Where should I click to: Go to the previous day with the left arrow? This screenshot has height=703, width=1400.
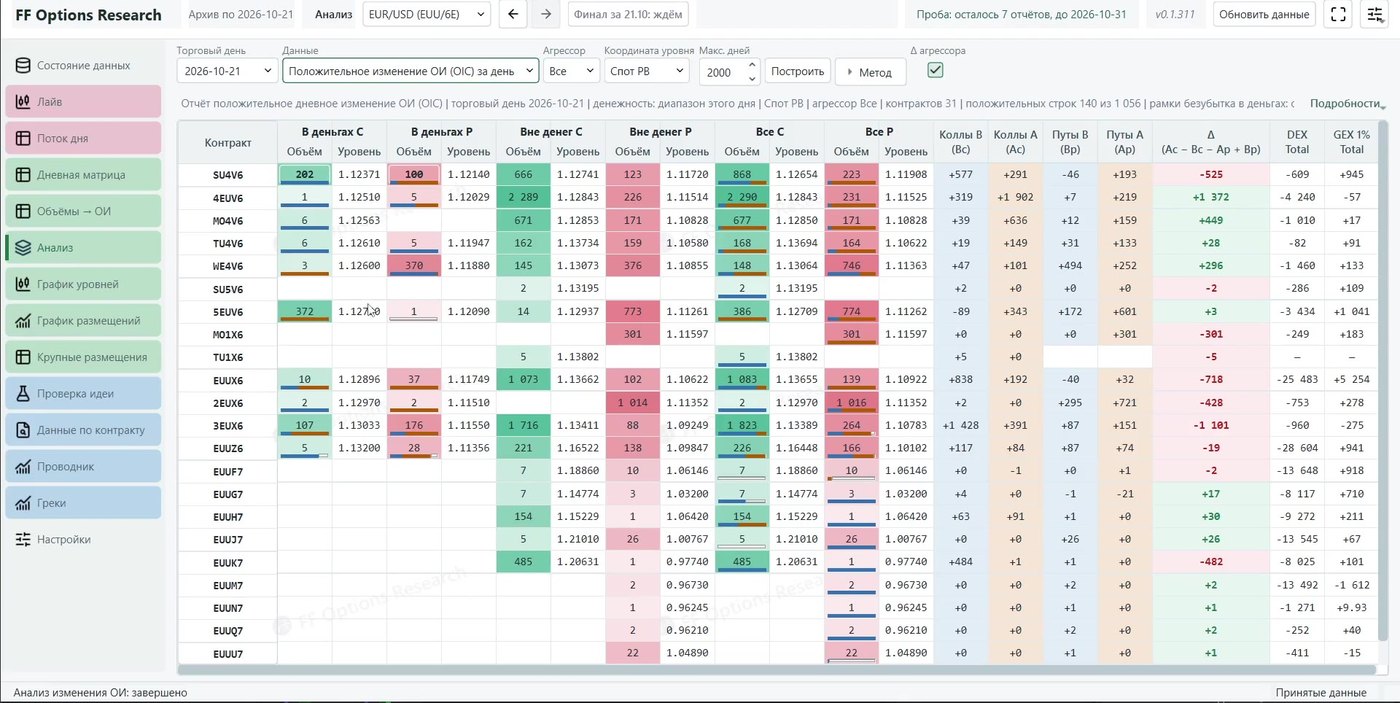(513, 14)
